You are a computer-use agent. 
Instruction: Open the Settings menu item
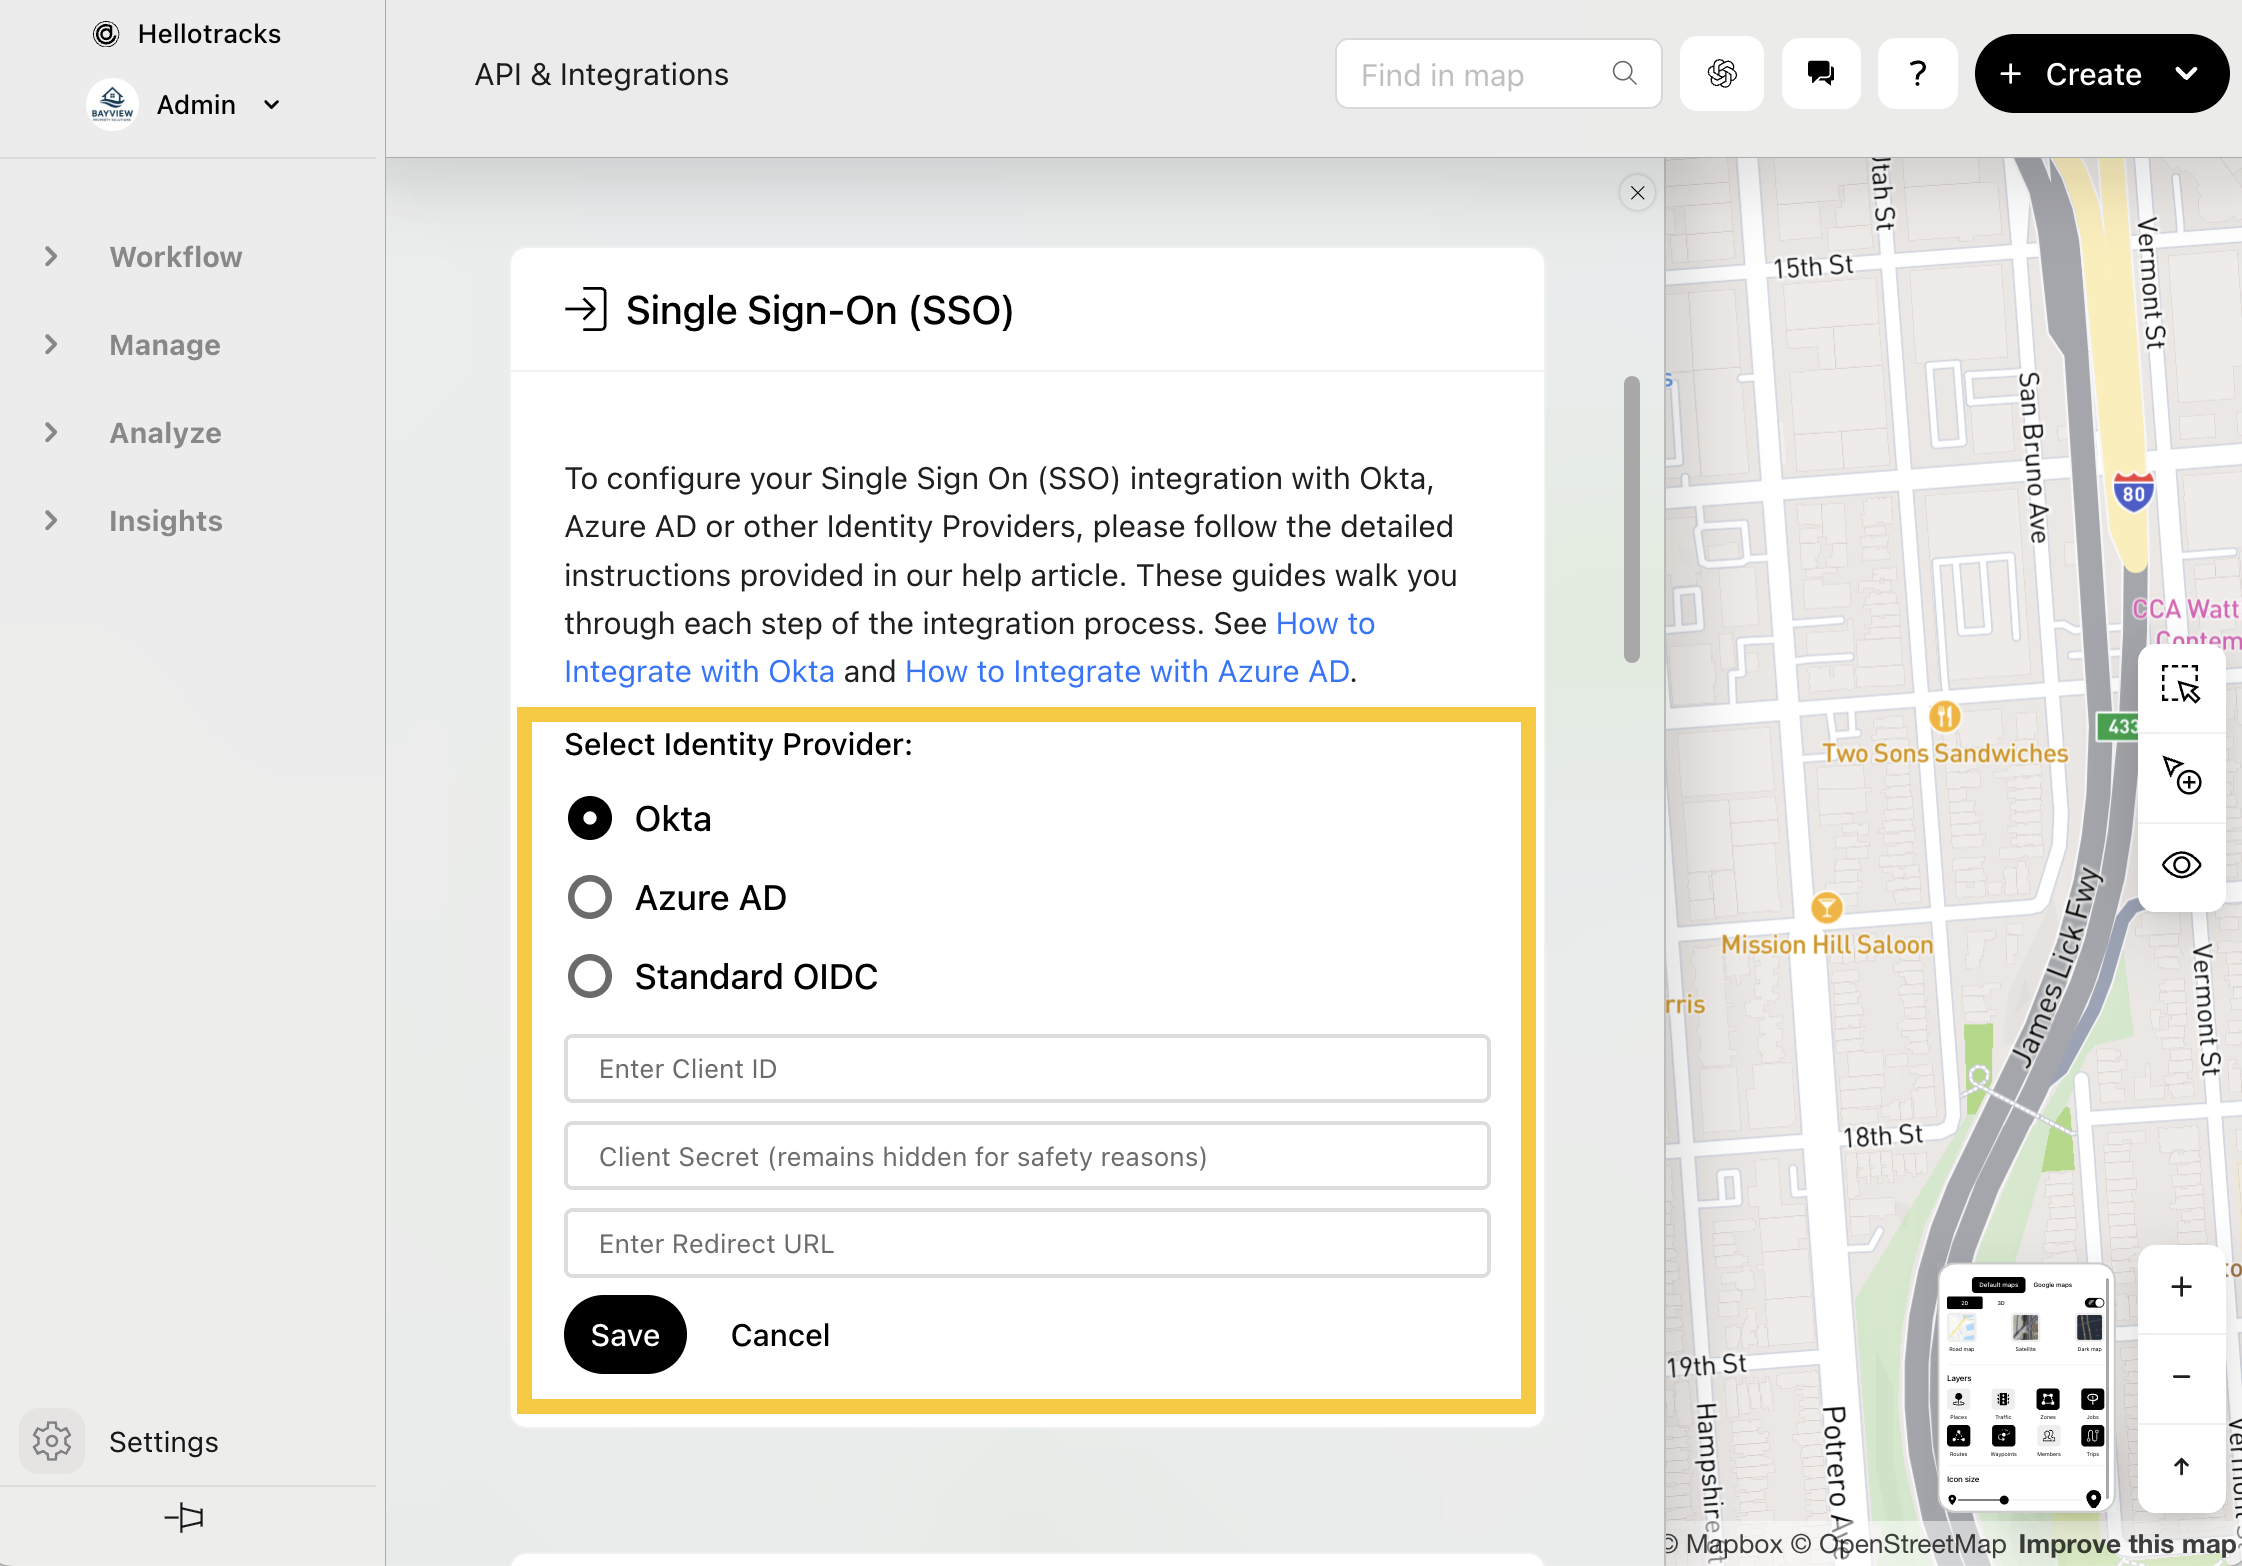click(x=164, y=1442)
